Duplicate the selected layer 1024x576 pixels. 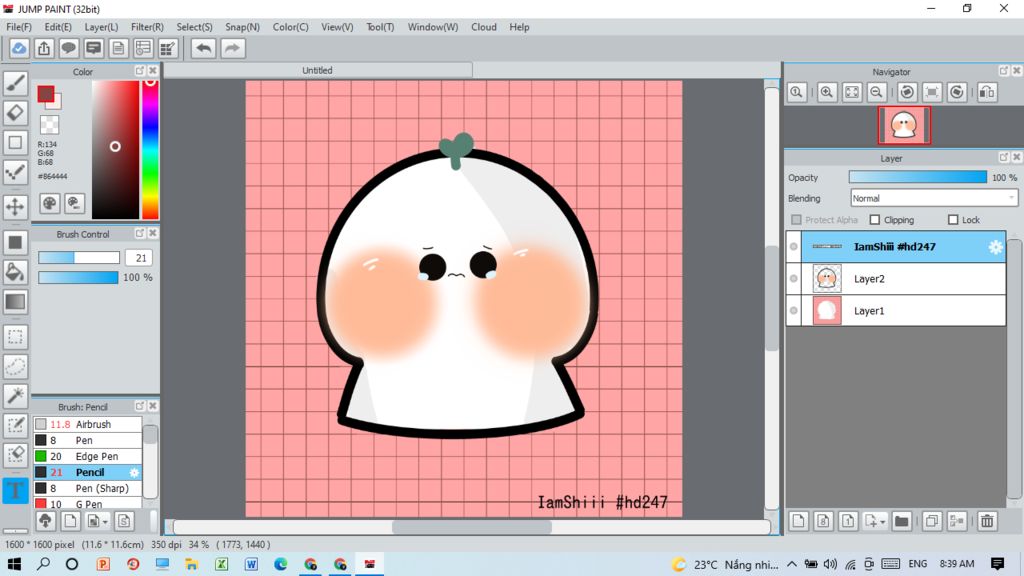932,521
